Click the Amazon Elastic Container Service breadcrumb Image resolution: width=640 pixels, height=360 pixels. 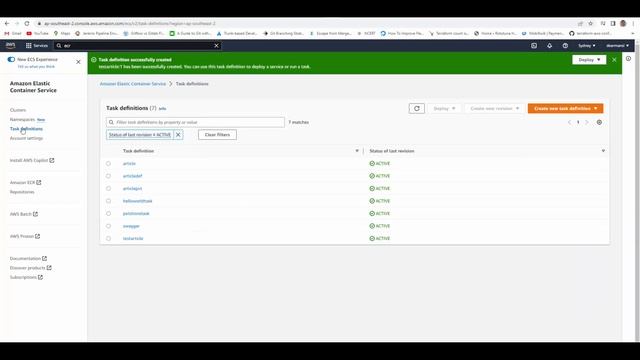click(133, 84)
